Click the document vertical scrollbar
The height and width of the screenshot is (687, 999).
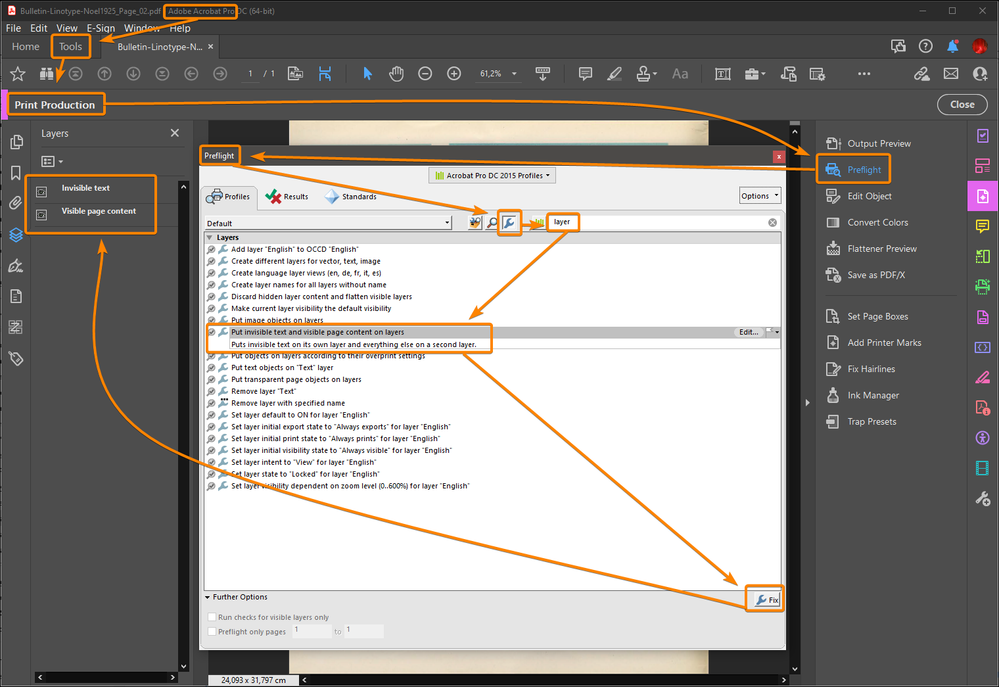[794, 398]
